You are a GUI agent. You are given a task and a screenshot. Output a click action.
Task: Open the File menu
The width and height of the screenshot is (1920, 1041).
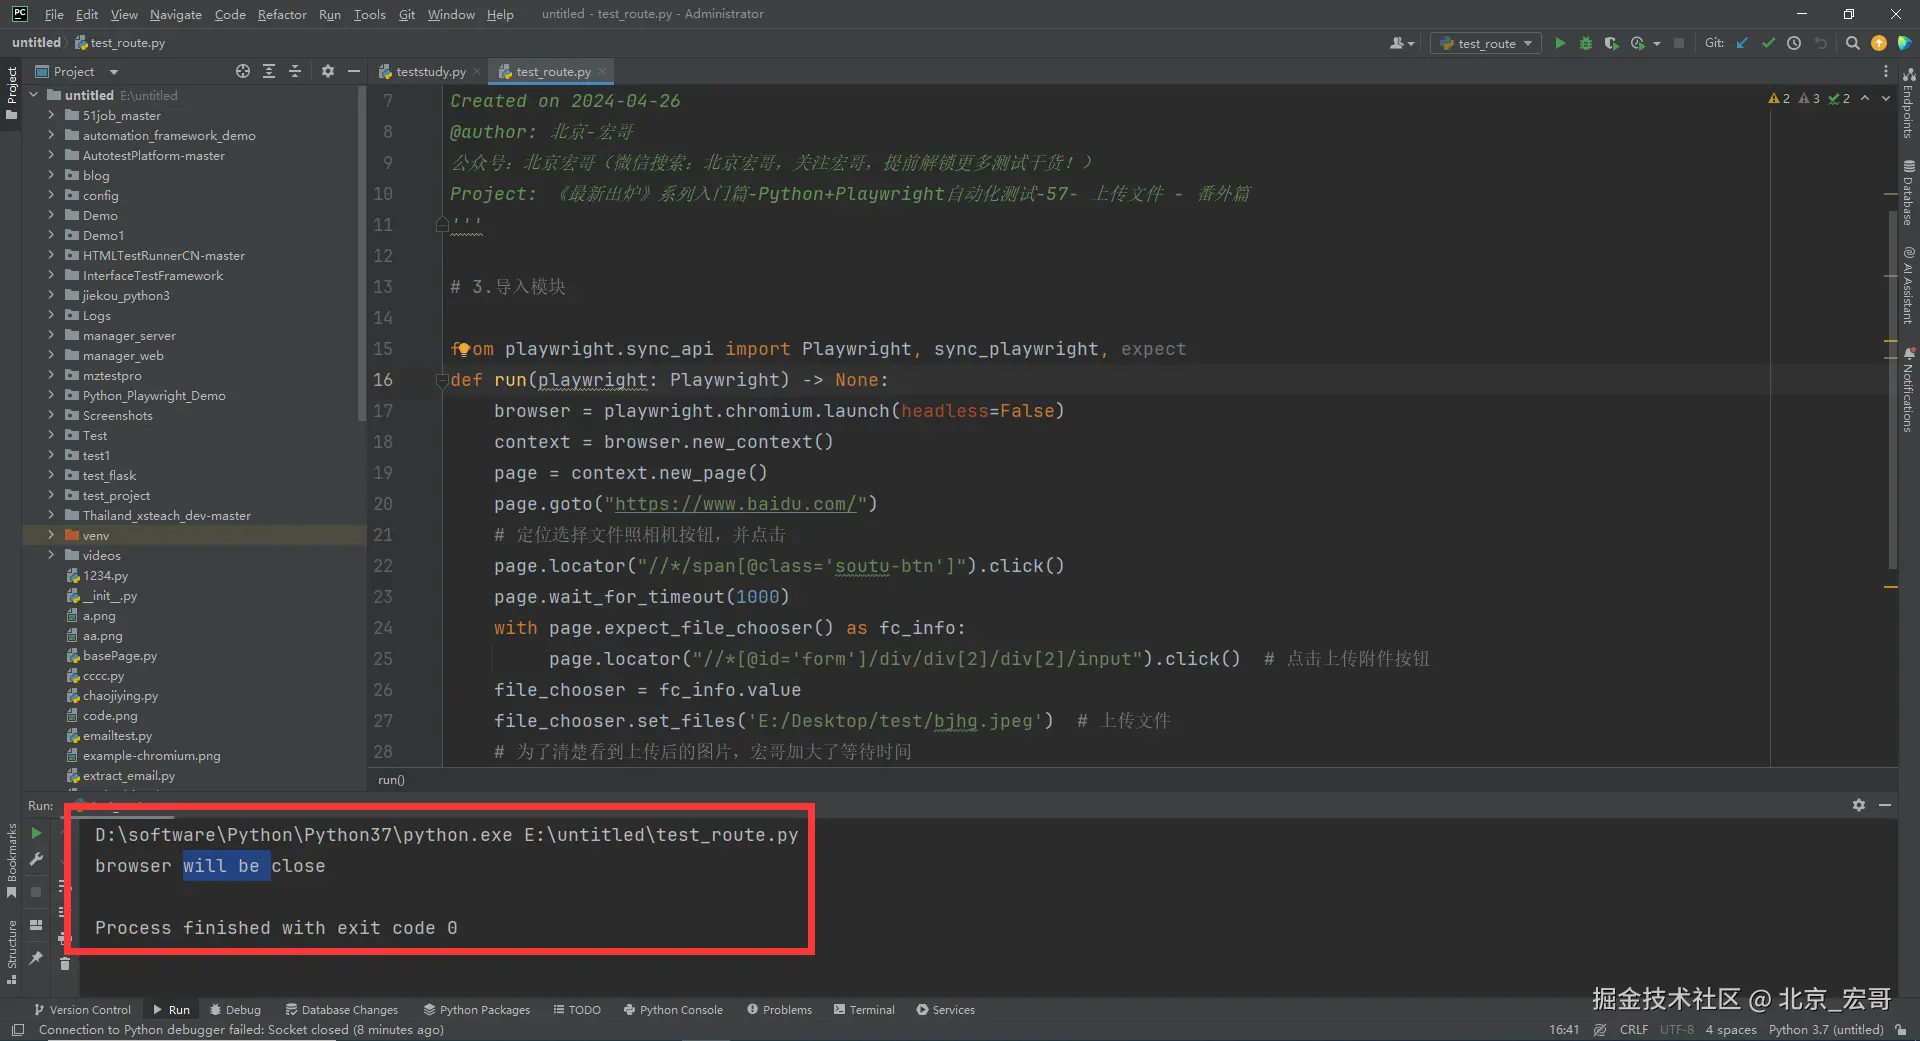[54, 14]
